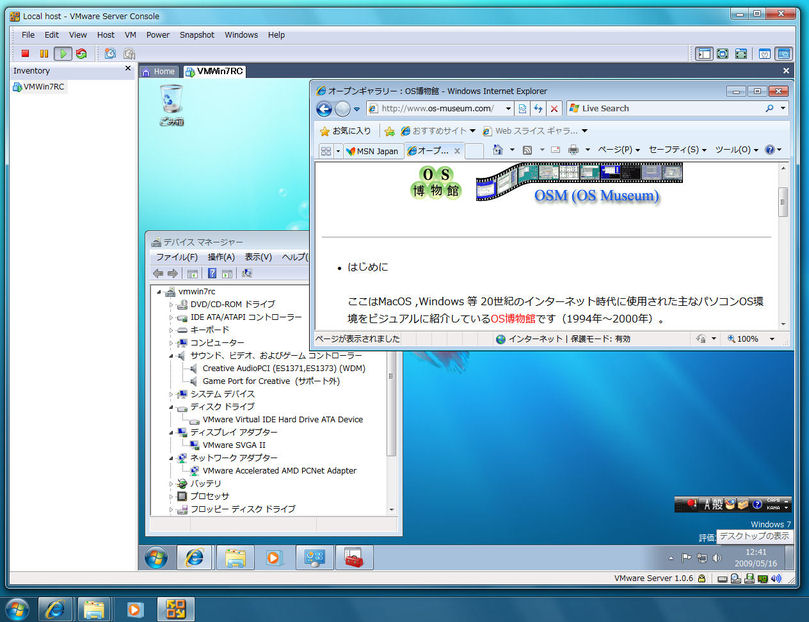
Task: Switch to the VMWin7RC tab
Action: pos(214,72)
